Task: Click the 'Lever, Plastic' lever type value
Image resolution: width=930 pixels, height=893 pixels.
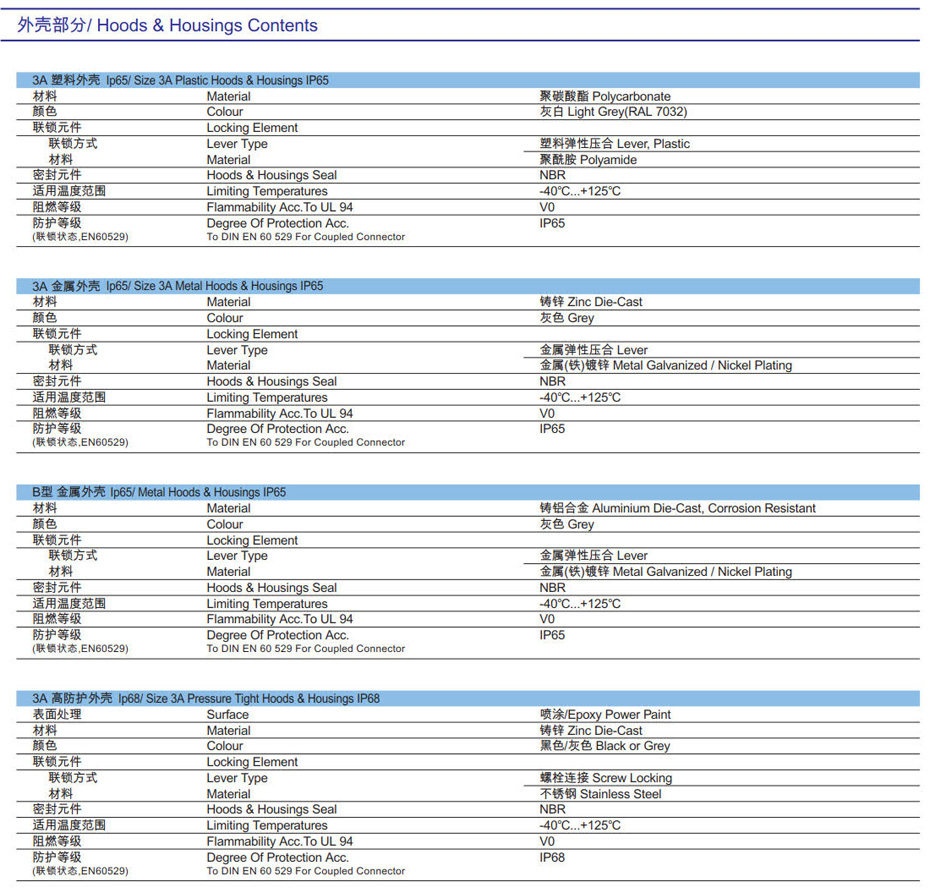Action: click(614, 144)
